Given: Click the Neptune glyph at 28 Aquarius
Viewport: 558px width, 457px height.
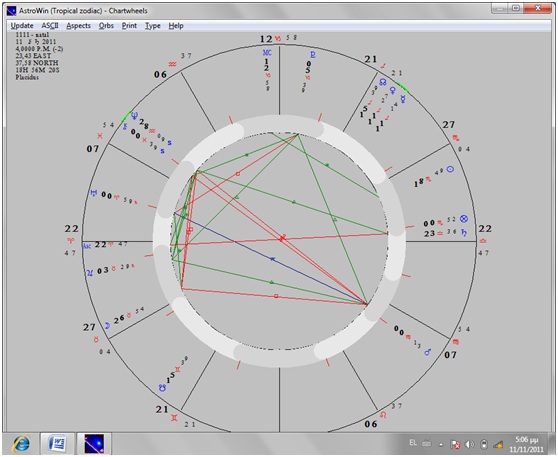Looking at the screenshot, I should tap(135, 115).
